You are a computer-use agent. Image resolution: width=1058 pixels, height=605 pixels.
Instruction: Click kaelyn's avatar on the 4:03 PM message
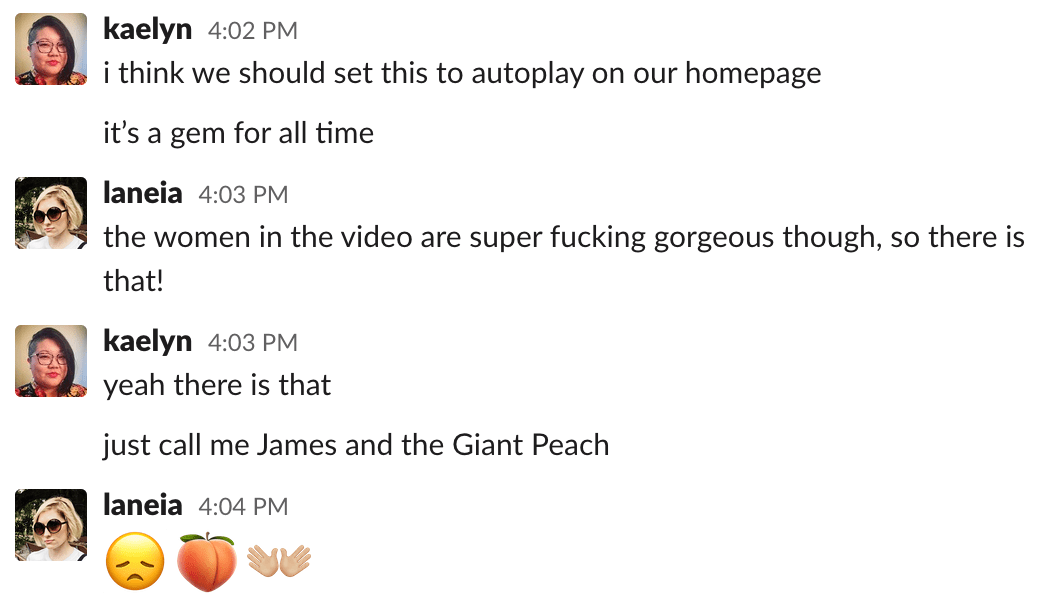pyautogui.click(x=51, y=361)
